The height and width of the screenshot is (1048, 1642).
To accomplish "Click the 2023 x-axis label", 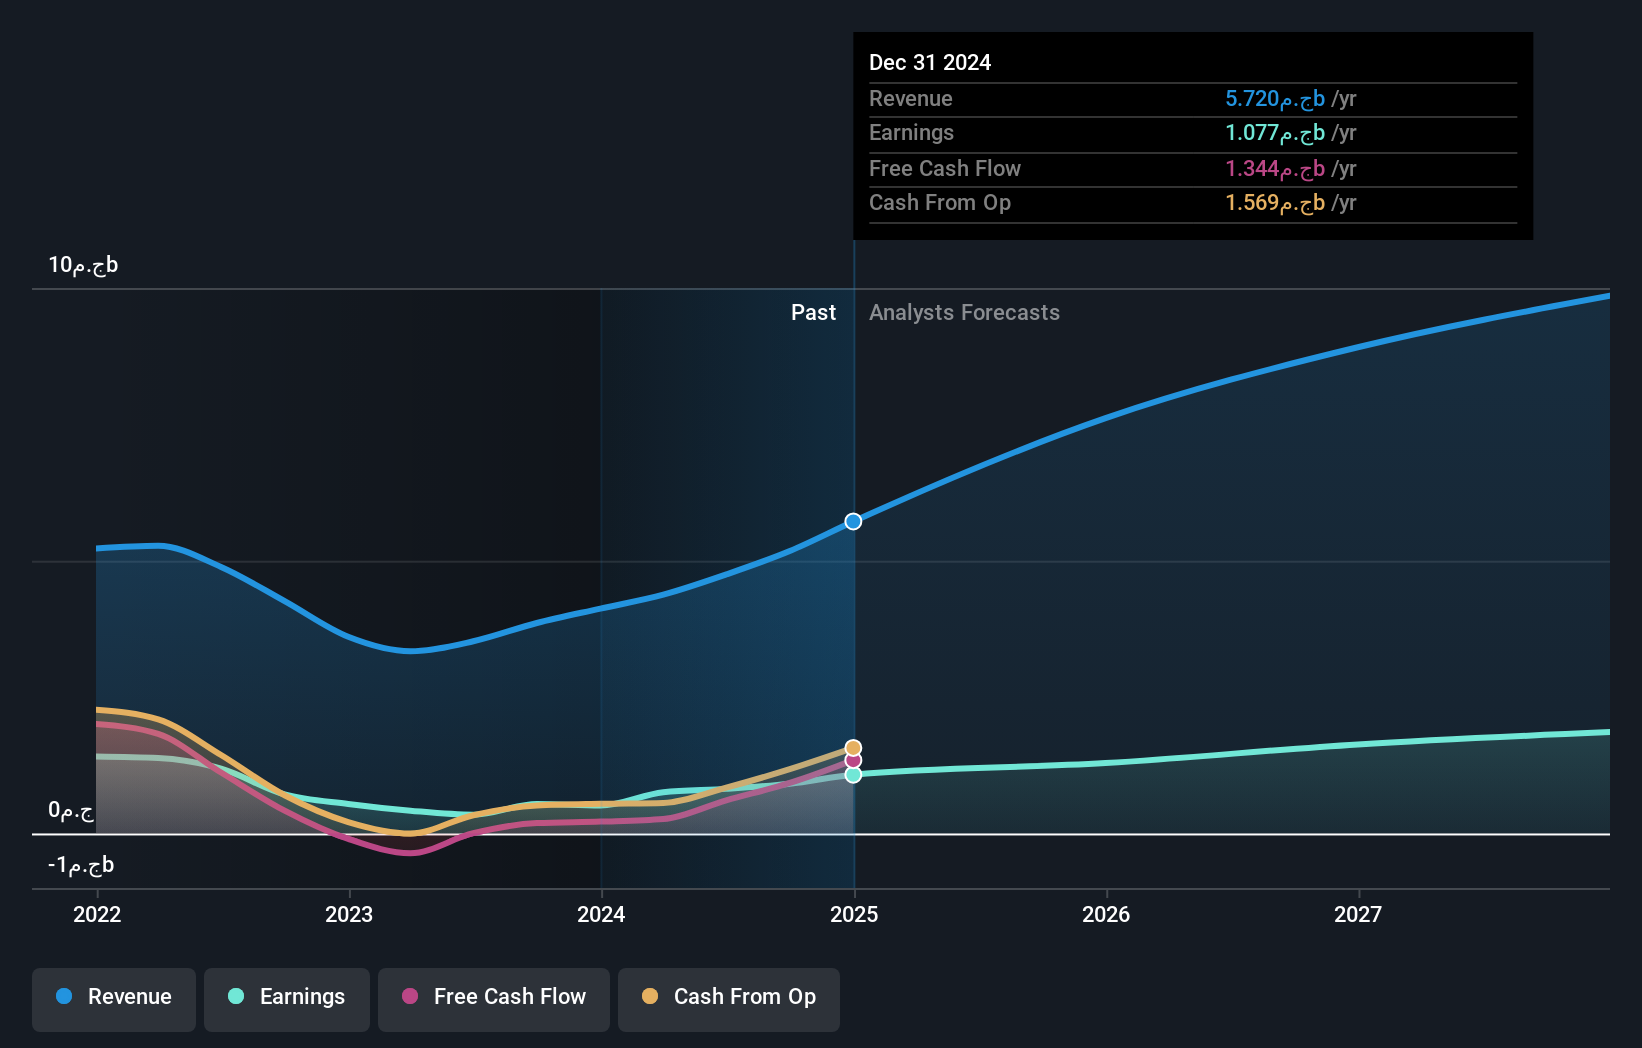I will 349,914.
